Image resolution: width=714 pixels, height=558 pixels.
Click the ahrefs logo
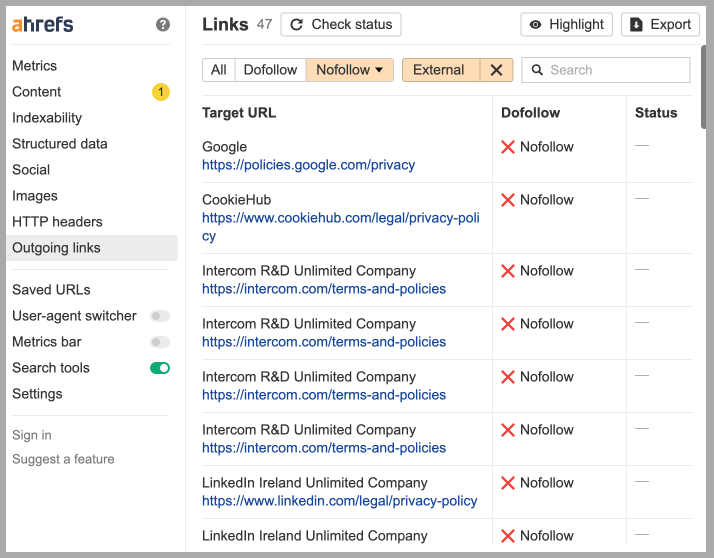[x=42, y=25]
